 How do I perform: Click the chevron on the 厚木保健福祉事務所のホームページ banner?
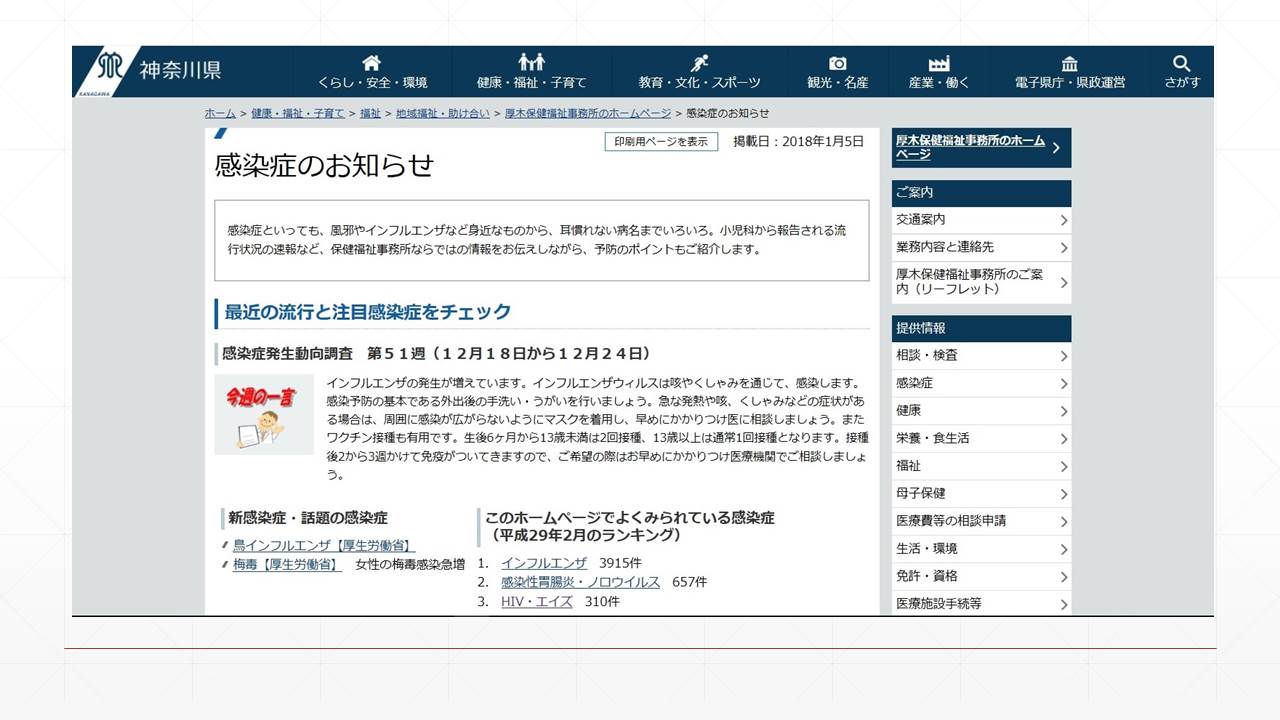pyautogui.click(x=1056, y=148)
